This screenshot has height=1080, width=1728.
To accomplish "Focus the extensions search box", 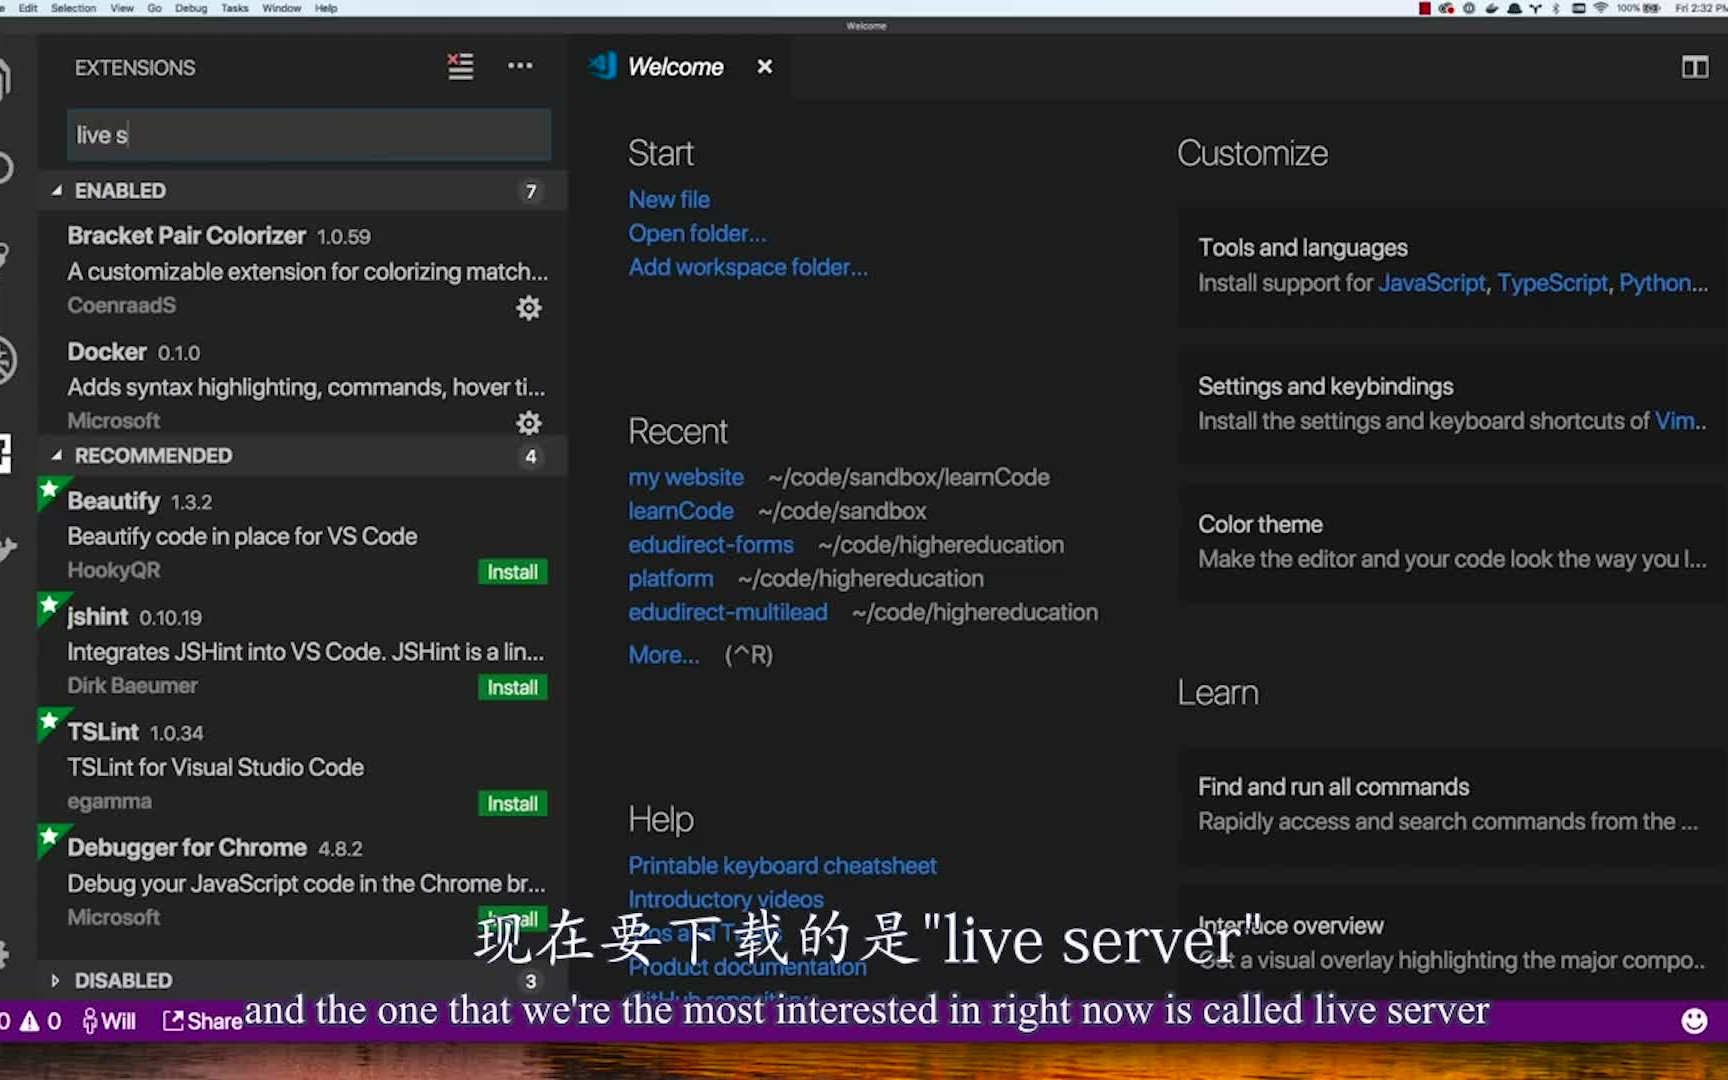I will pos(309,135).
